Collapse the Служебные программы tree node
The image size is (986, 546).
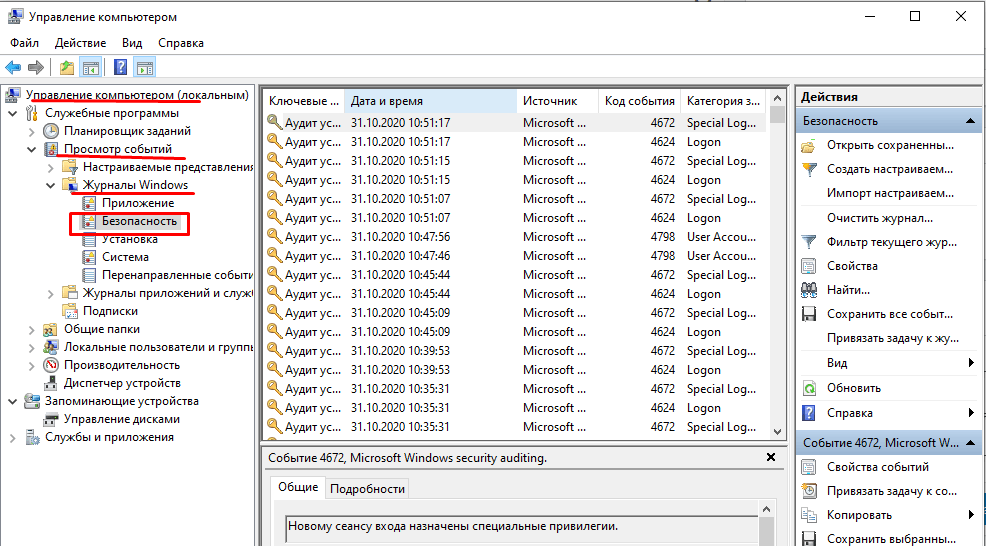pos(13,114)
